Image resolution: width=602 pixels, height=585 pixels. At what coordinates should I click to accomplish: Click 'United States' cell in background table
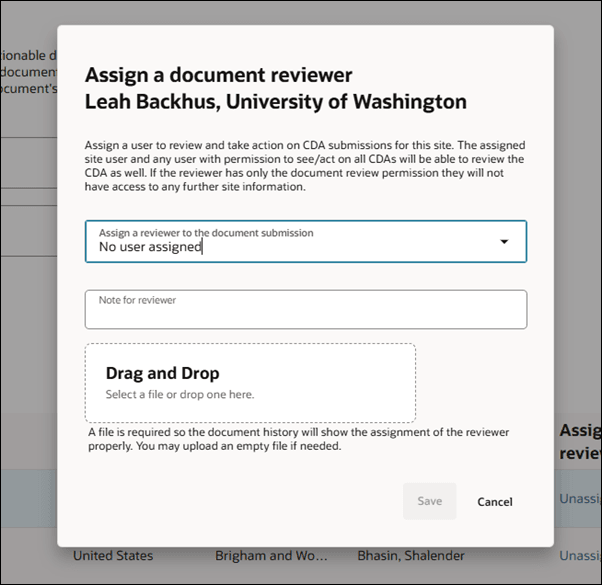(x=113, y=555)
